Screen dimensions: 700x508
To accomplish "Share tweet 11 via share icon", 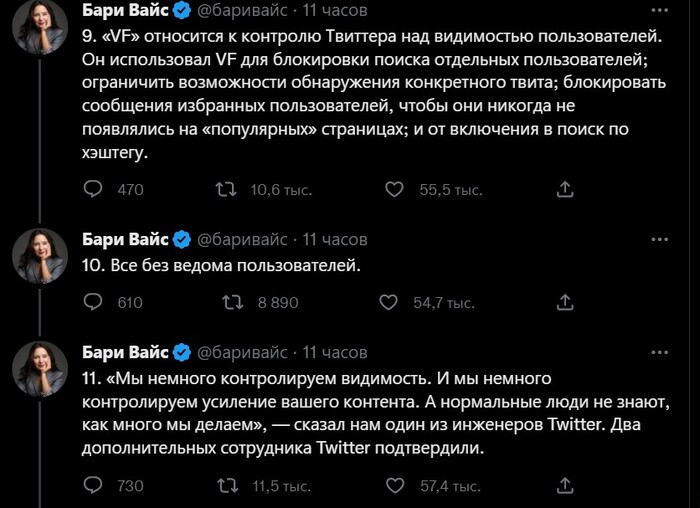I will [564, 485].
